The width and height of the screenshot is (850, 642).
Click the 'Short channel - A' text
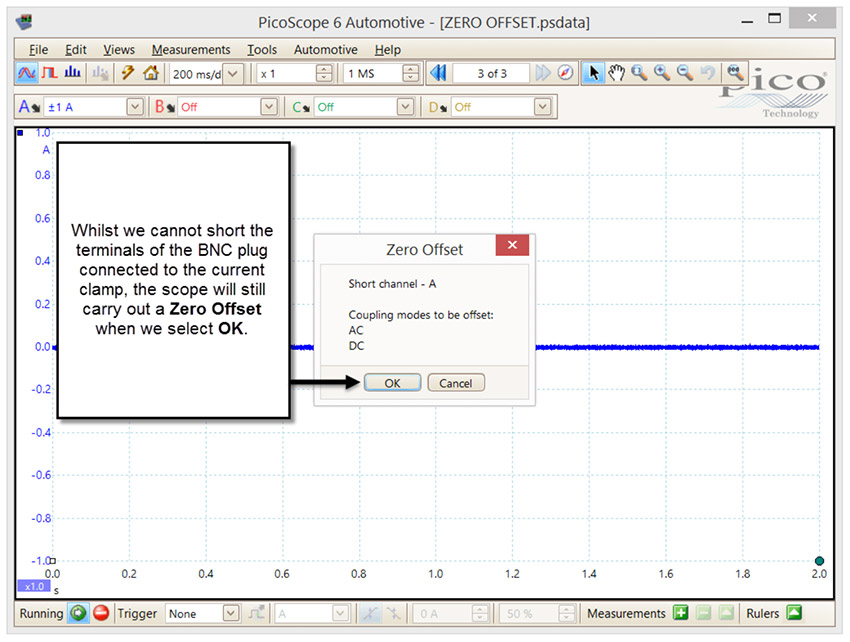coord(392,284)
